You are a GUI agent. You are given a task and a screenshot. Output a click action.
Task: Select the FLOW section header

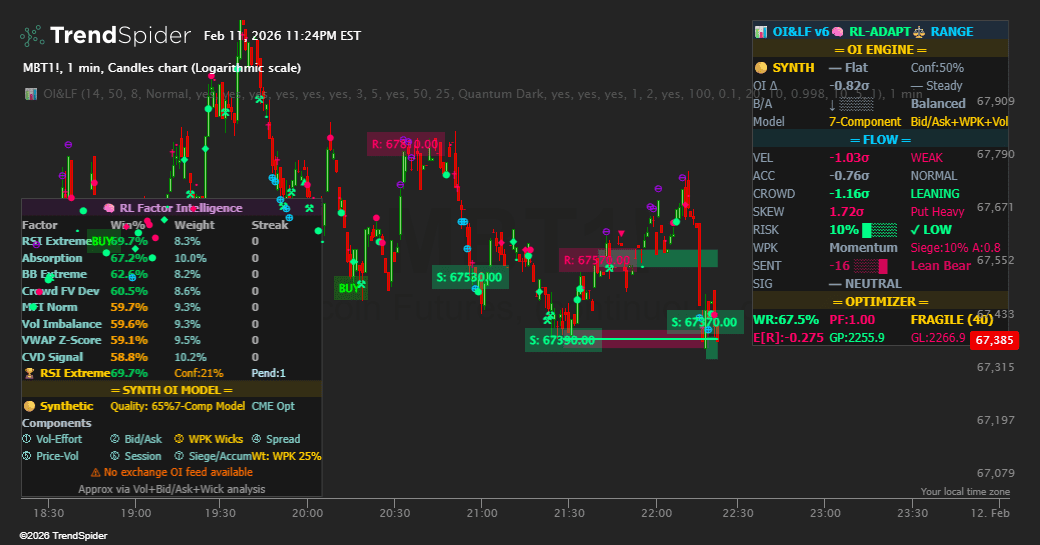[880, 140]
